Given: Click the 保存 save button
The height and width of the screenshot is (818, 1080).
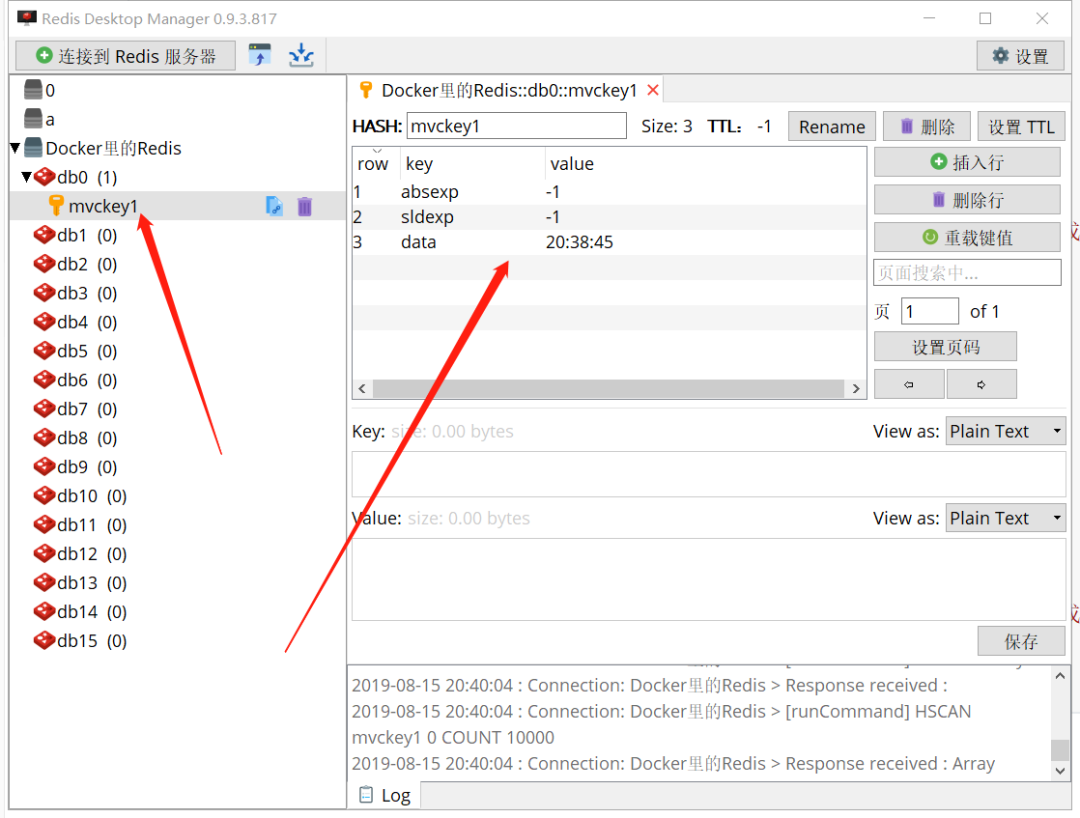Looking at the screenshot, I should coord(1021,642).
